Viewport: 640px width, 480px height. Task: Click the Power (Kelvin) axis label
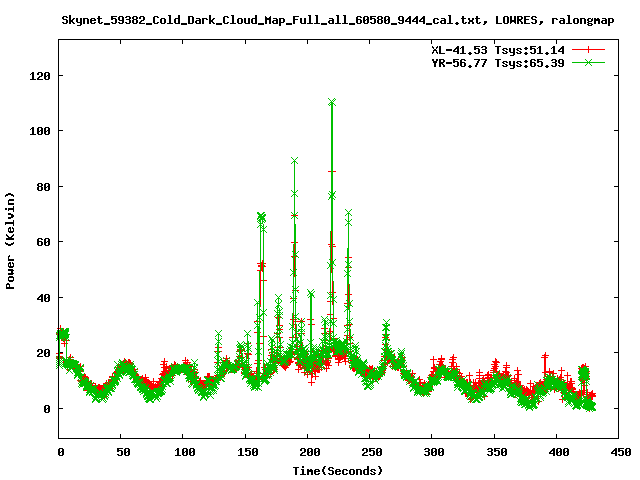click(x=10, y=241)
